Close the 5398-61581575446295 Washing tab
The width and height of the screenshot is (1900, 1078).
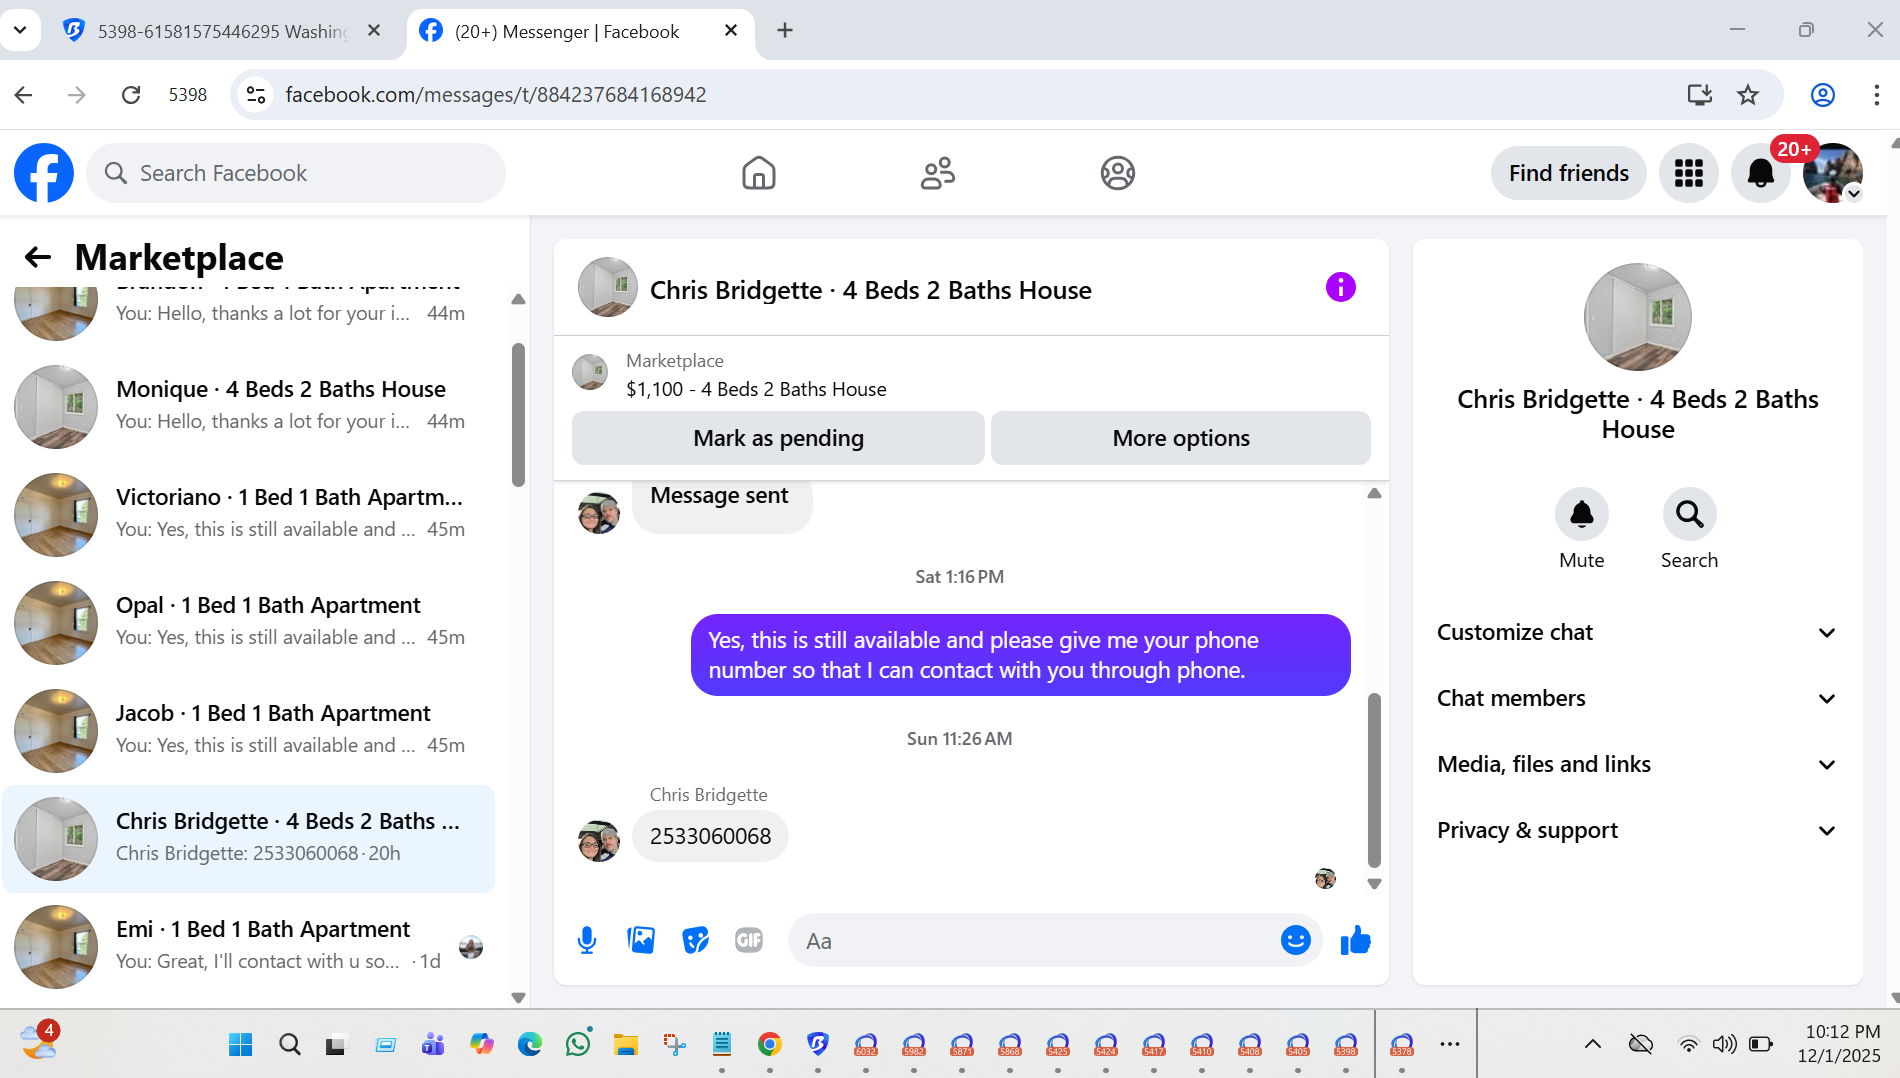(x=374, y=31)
